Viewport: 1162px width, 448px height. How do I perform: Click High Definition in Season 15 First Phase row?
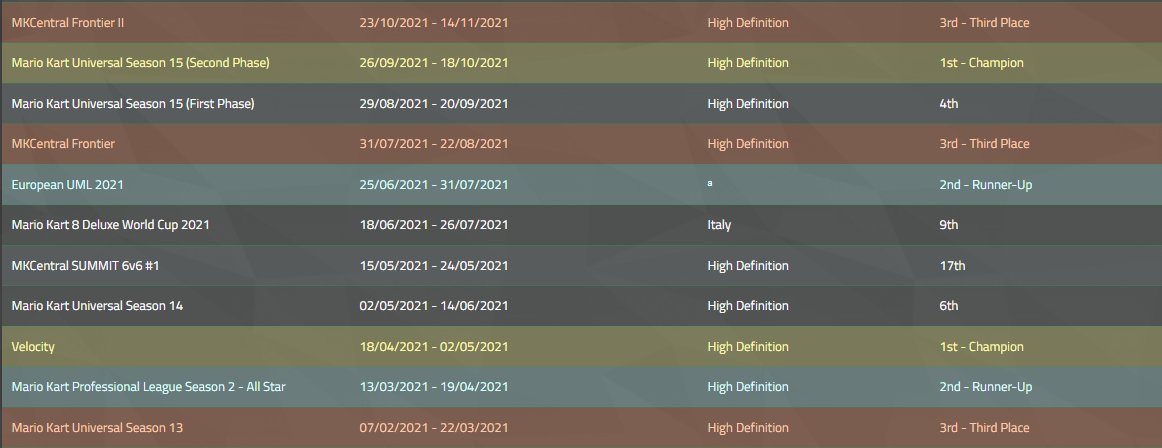748,104
